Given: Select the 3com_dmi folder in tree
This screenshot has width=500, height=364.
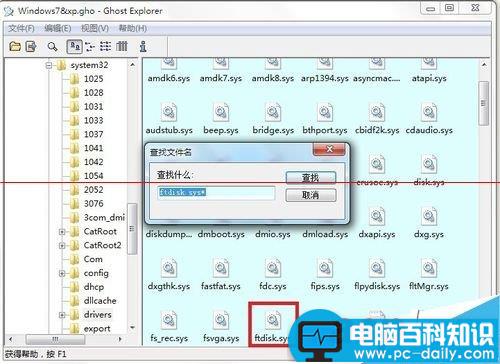Looking at the screenshot, I should point(104,218).
